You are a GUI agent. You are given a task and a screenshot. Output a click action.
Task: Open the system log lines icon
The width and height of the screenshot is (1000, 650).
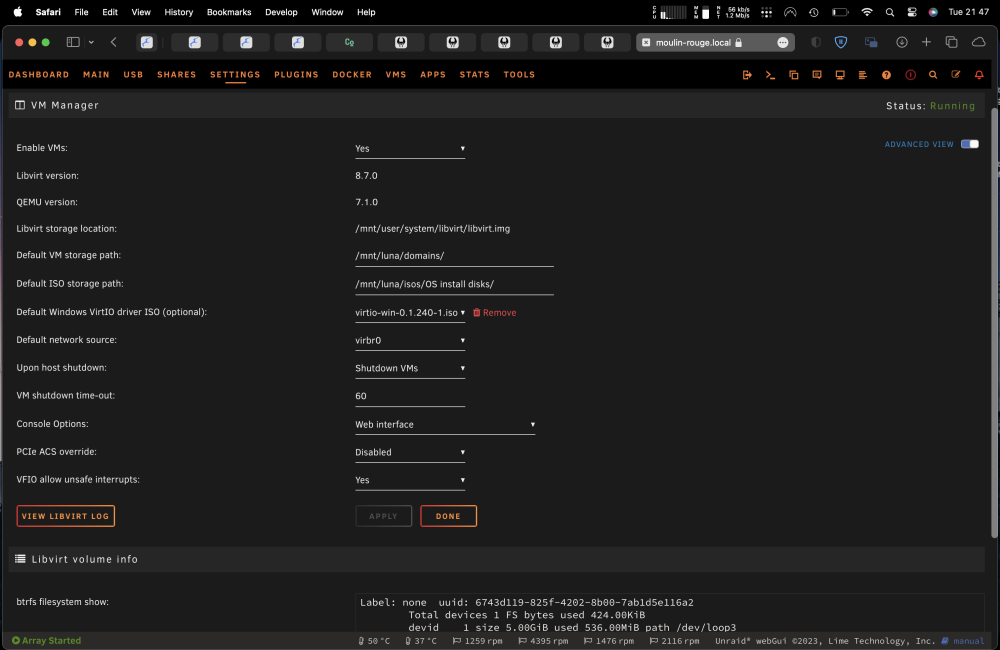click(x=863, y=75)
